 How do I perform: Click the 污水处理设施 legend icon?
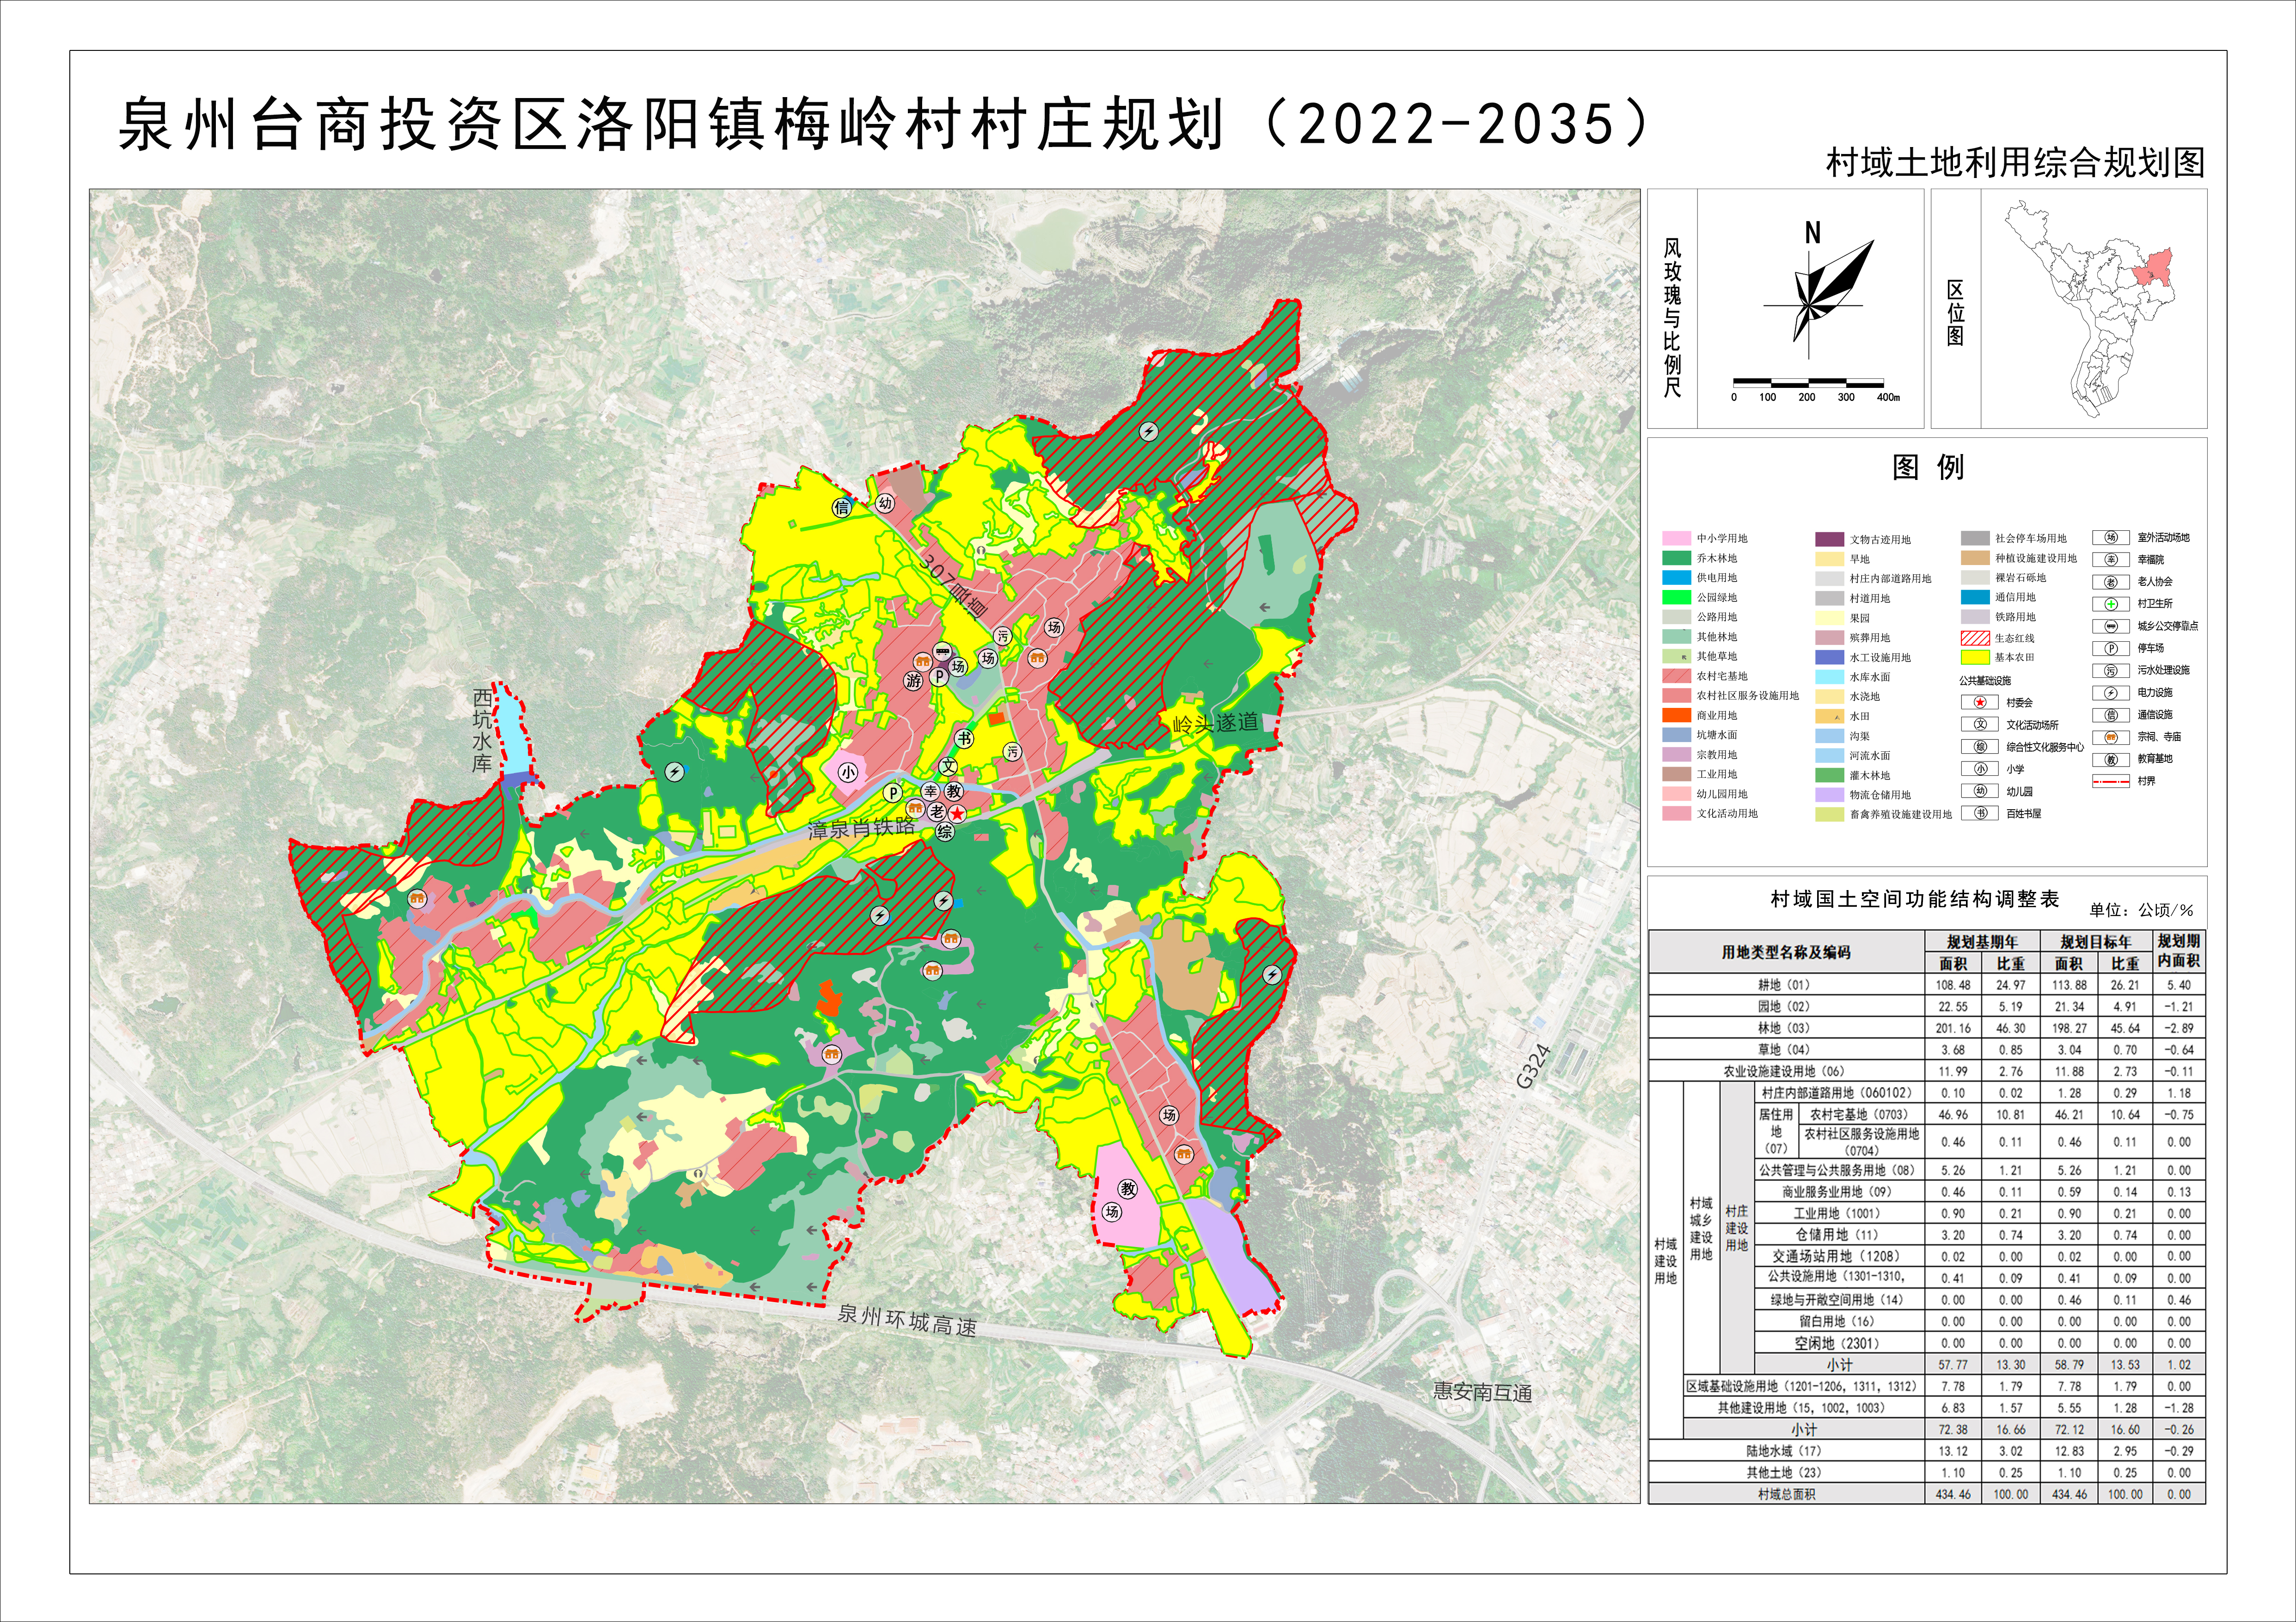pos(2111,670)
